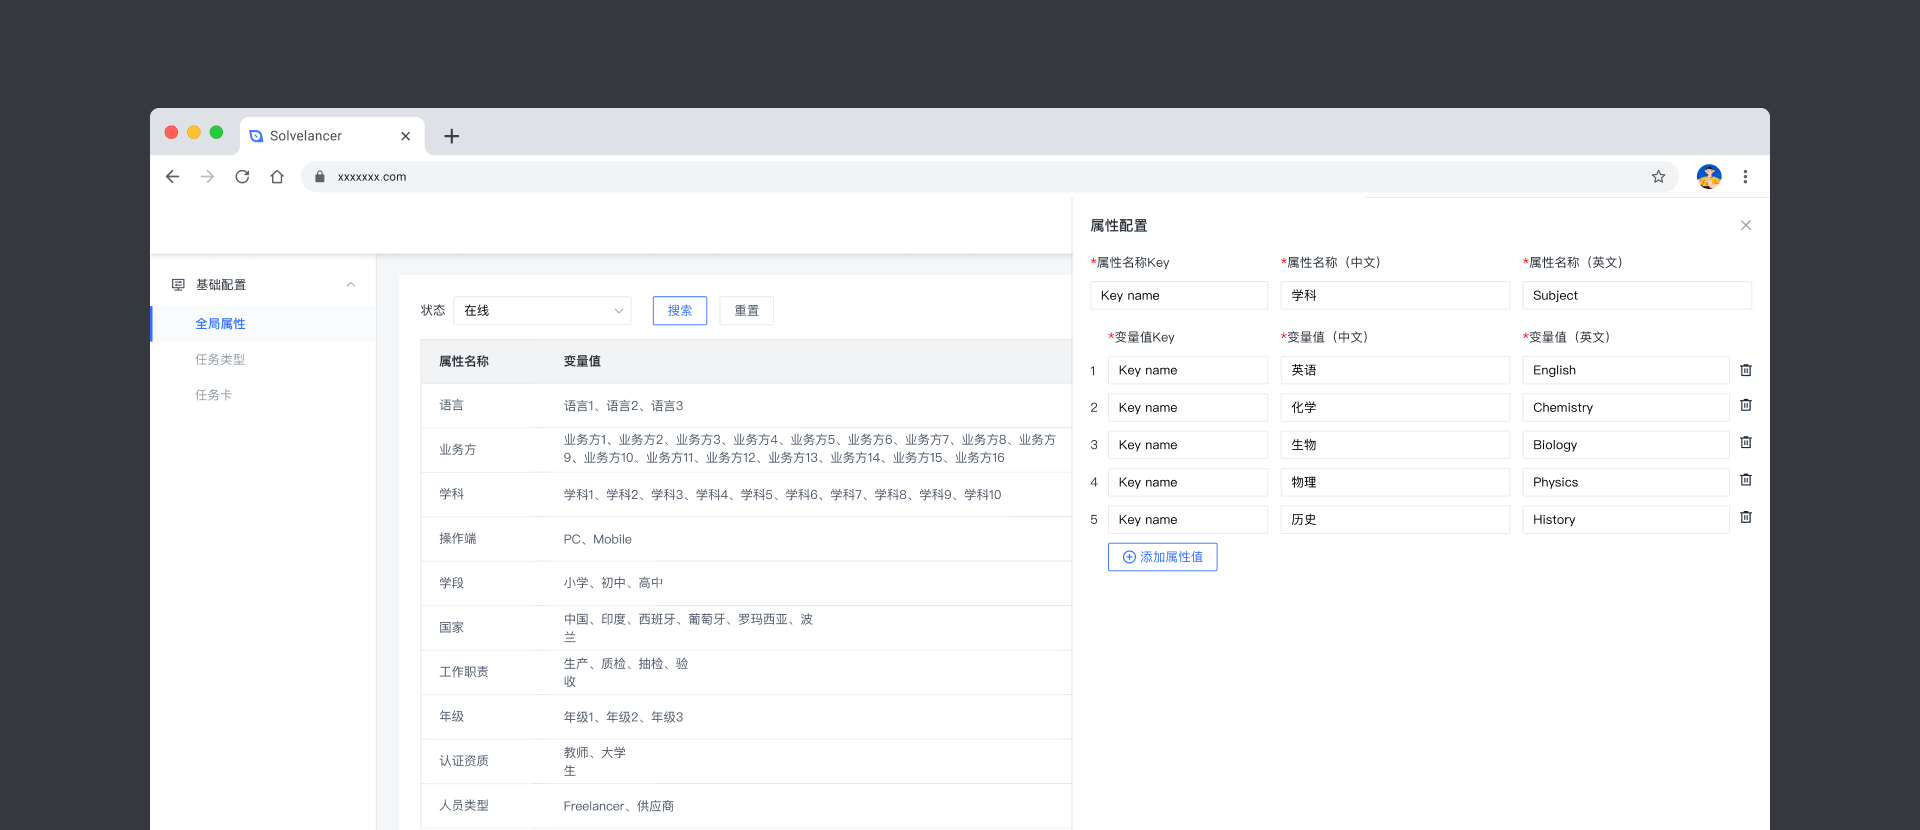Reload the page in browser
Screen dimensions: 1920x830
tap(242, 177)
